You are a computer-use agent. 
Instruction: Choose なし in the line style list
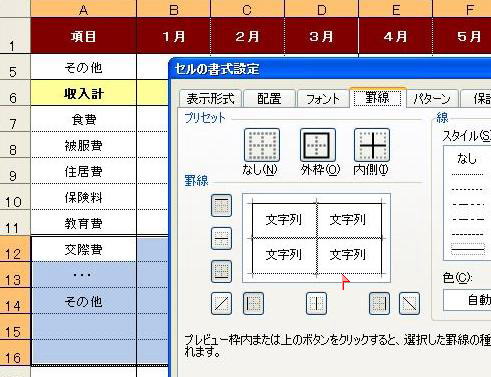(x=467, y=159)
